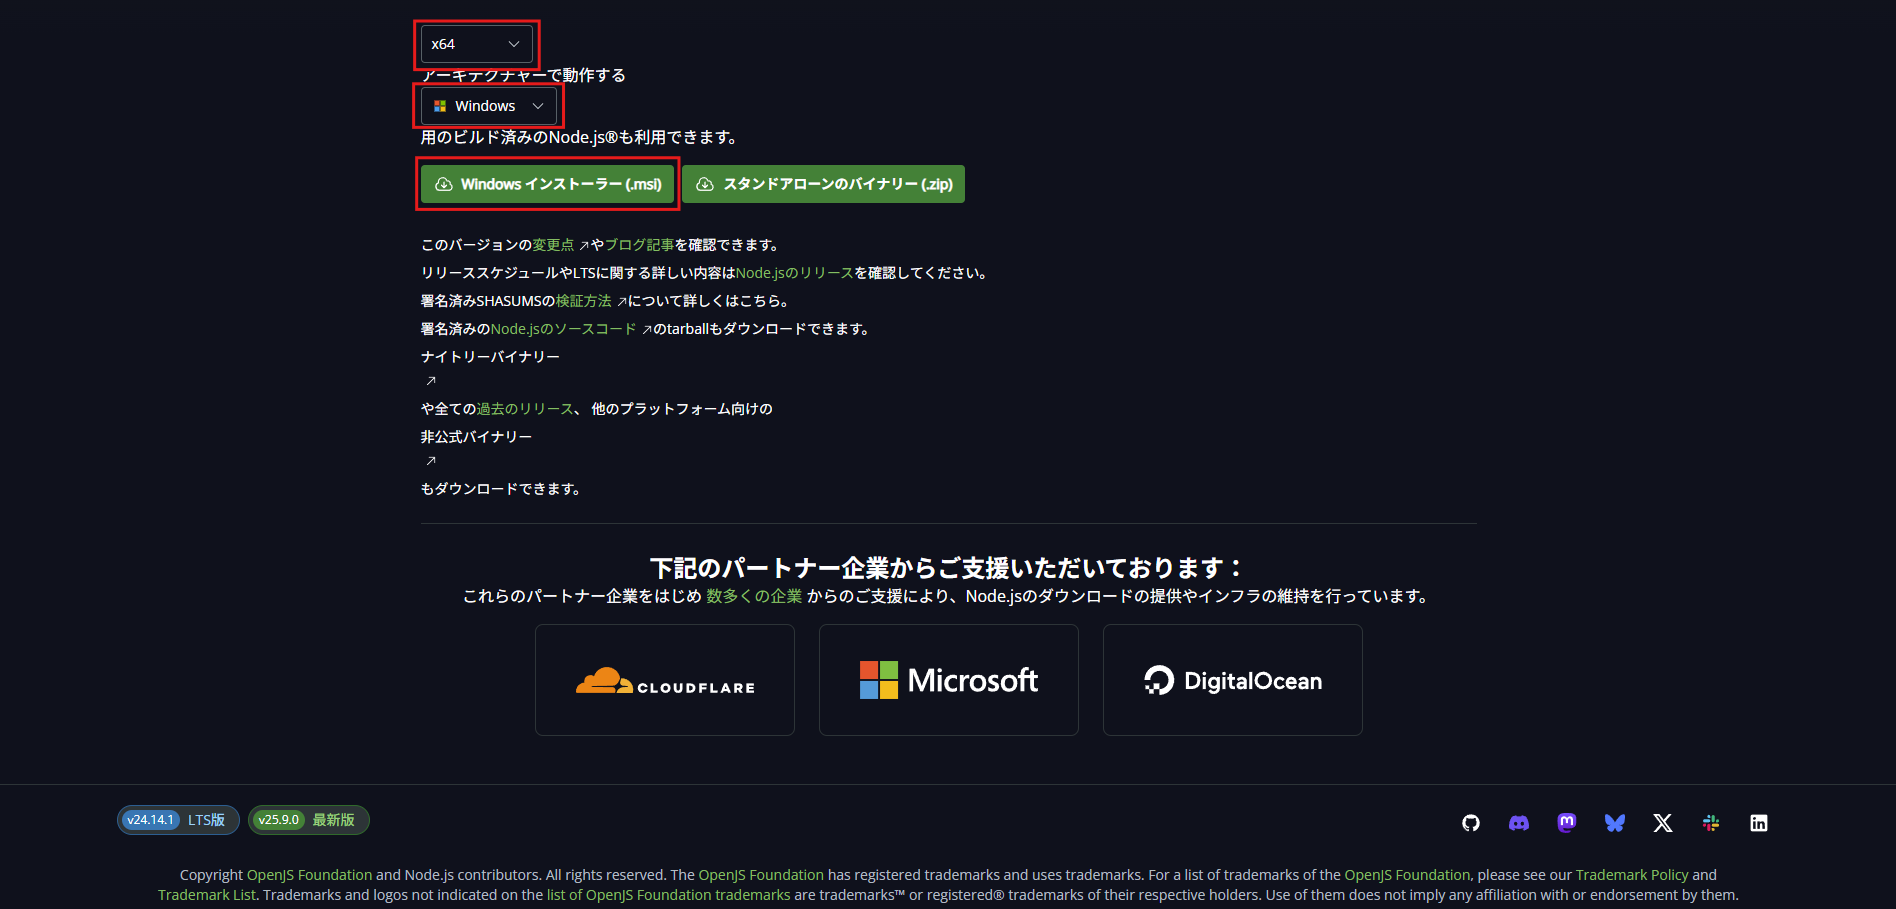
Task: Download スタンドアローンのバイナリー (.zip)
Action: click(x=823, y=184)
